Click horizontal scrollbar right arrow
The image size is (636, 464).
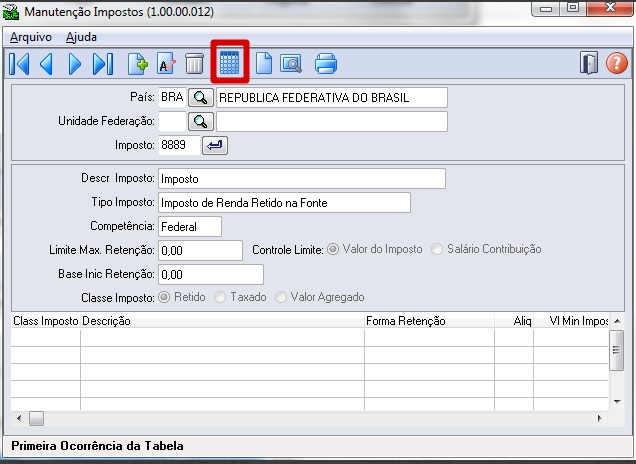point(599,418)
